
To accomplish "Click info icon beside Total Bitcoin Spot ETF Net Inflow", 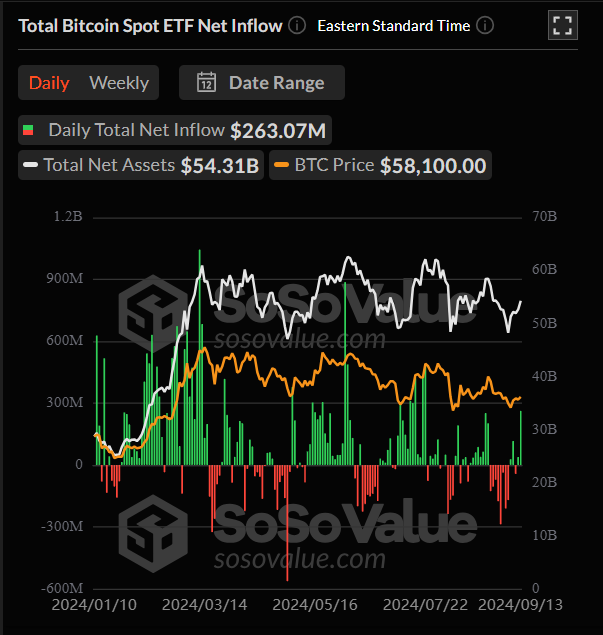I will click(x=297, y=26).
